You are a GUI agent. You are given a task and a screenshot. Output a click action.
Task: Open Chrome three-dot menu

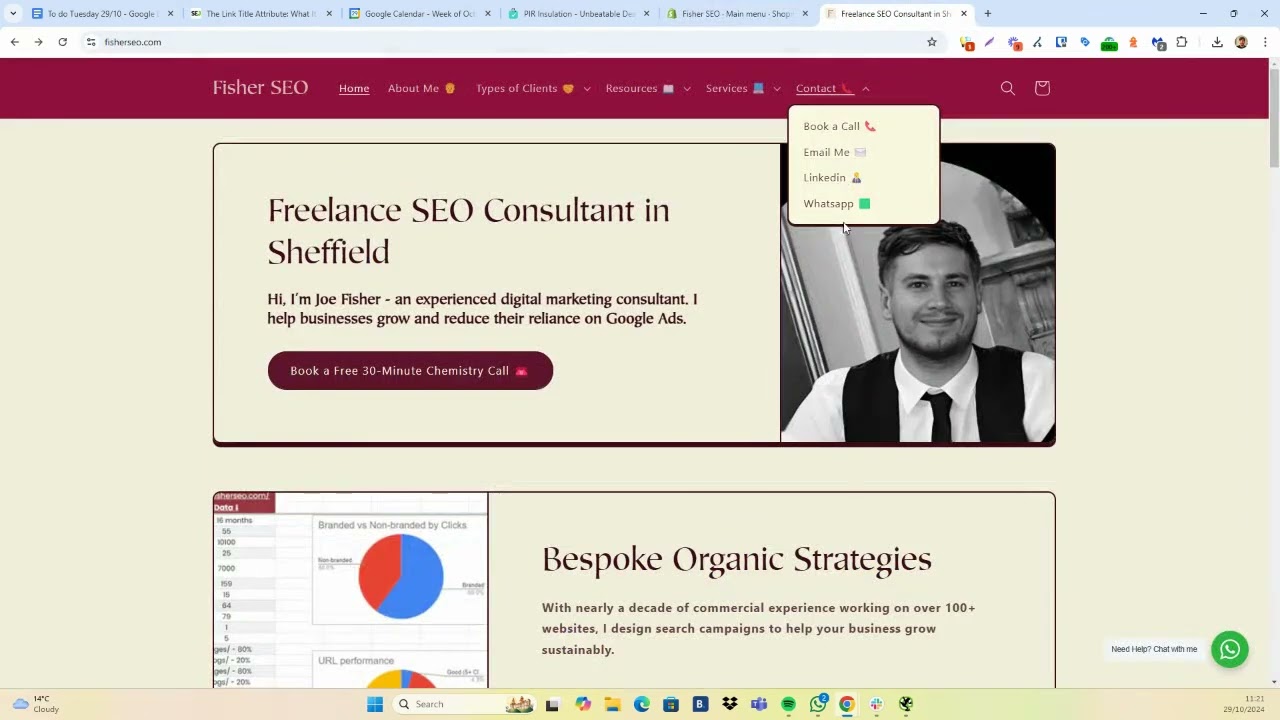1265,42
